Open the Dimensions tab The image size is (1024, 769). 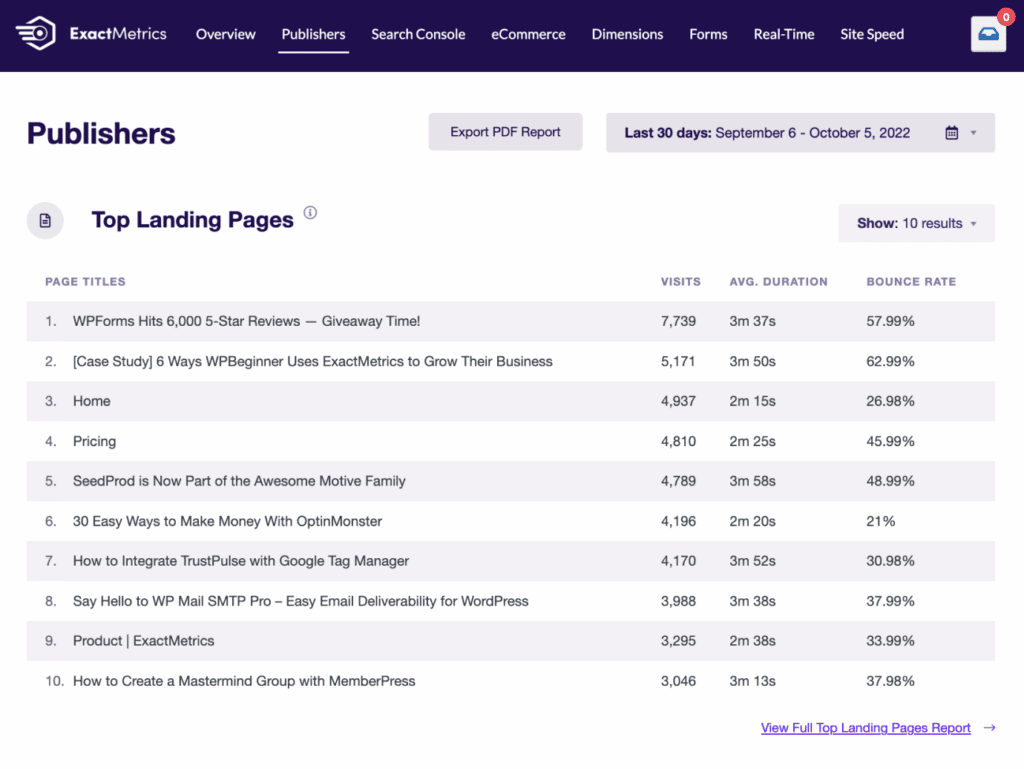point(627,34)
